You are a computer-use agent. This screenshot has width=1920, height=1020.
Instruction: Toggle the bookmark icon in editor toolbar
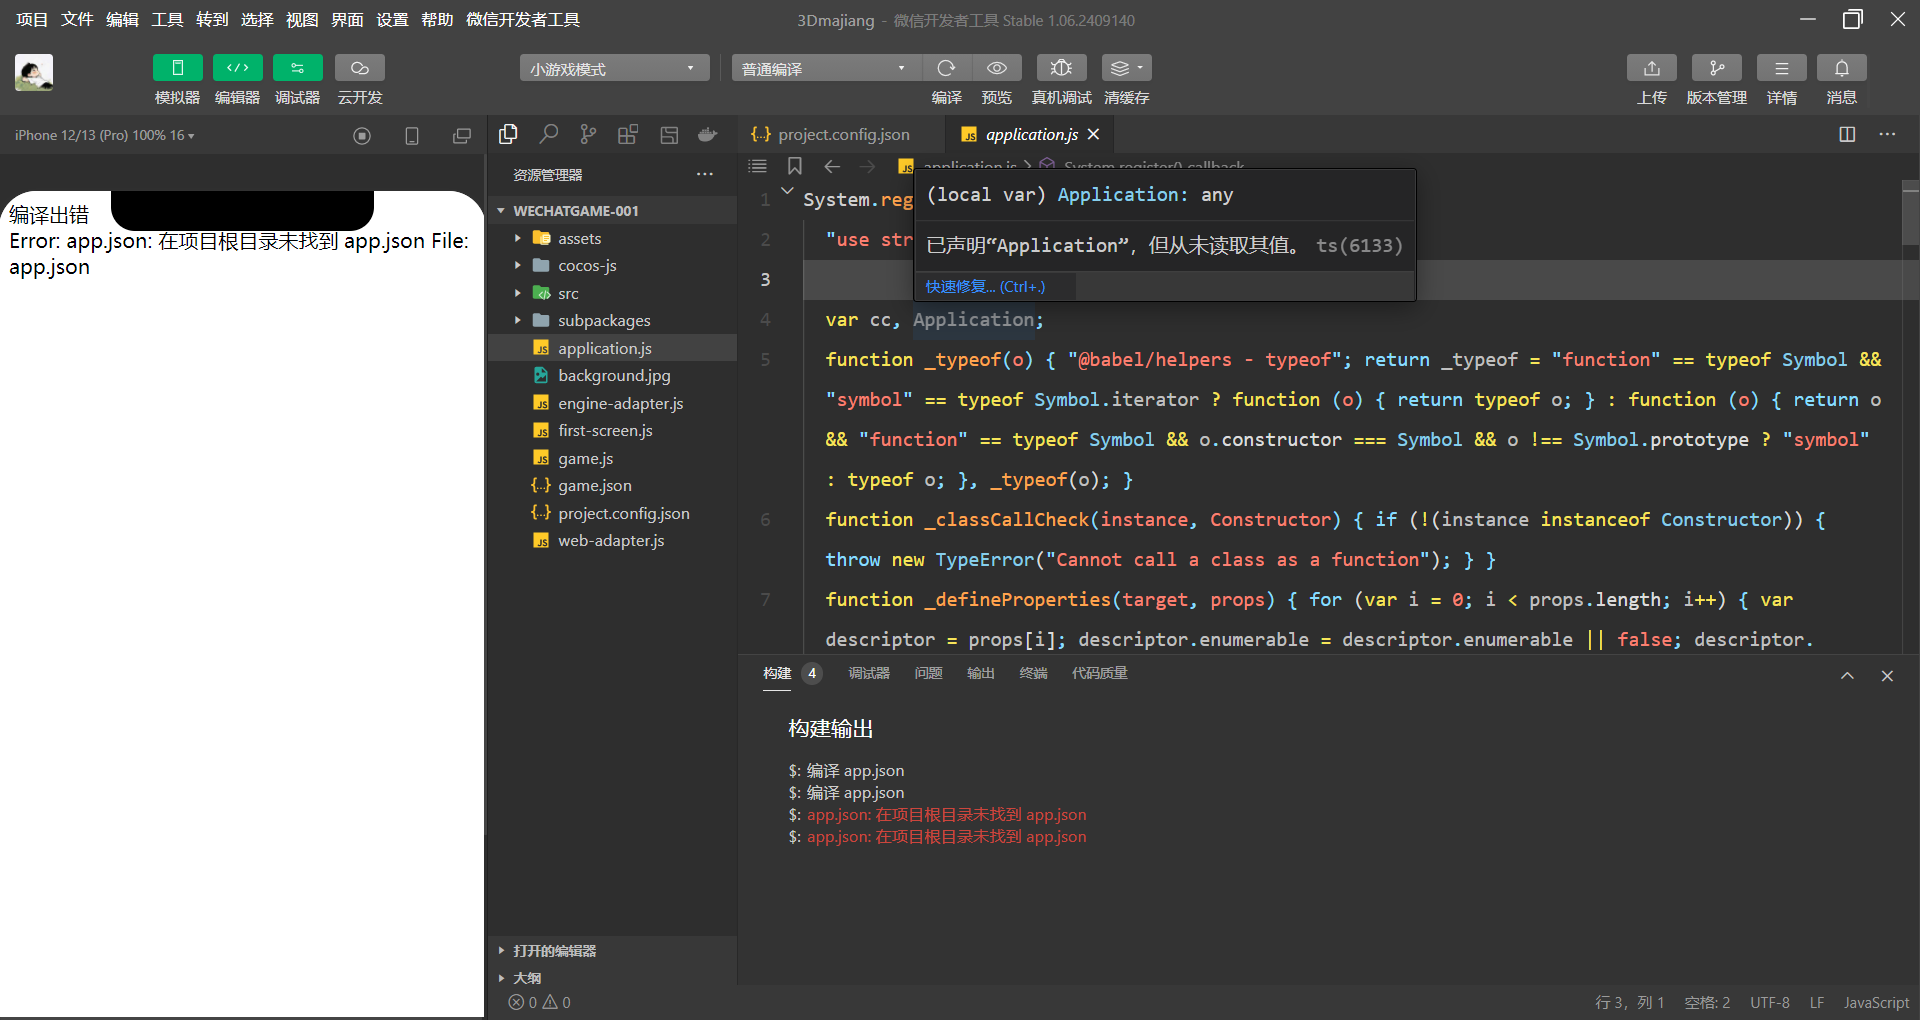tap(795, 166)
